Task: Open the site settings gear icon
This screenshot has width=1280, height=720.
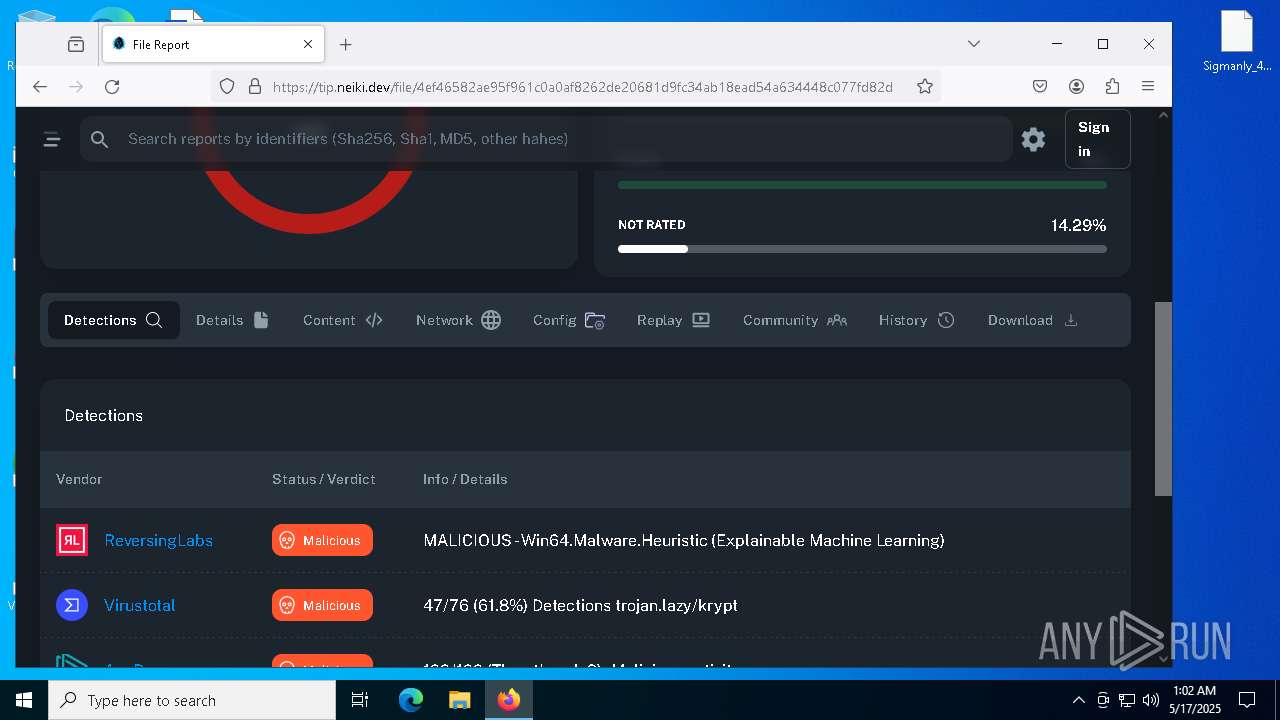Action: tap(1033, 140)
